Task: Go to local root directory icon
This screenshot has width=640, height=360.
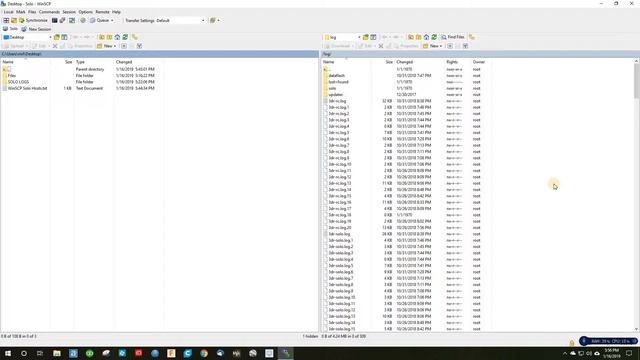Action: (x=109, y=37)
